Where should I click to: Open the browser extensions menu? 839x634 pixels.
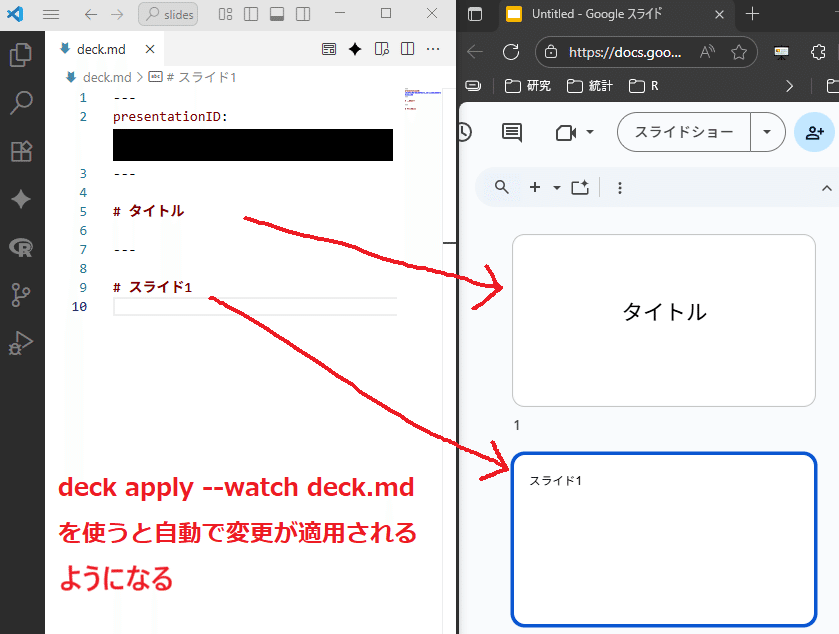tap(818, 52)
